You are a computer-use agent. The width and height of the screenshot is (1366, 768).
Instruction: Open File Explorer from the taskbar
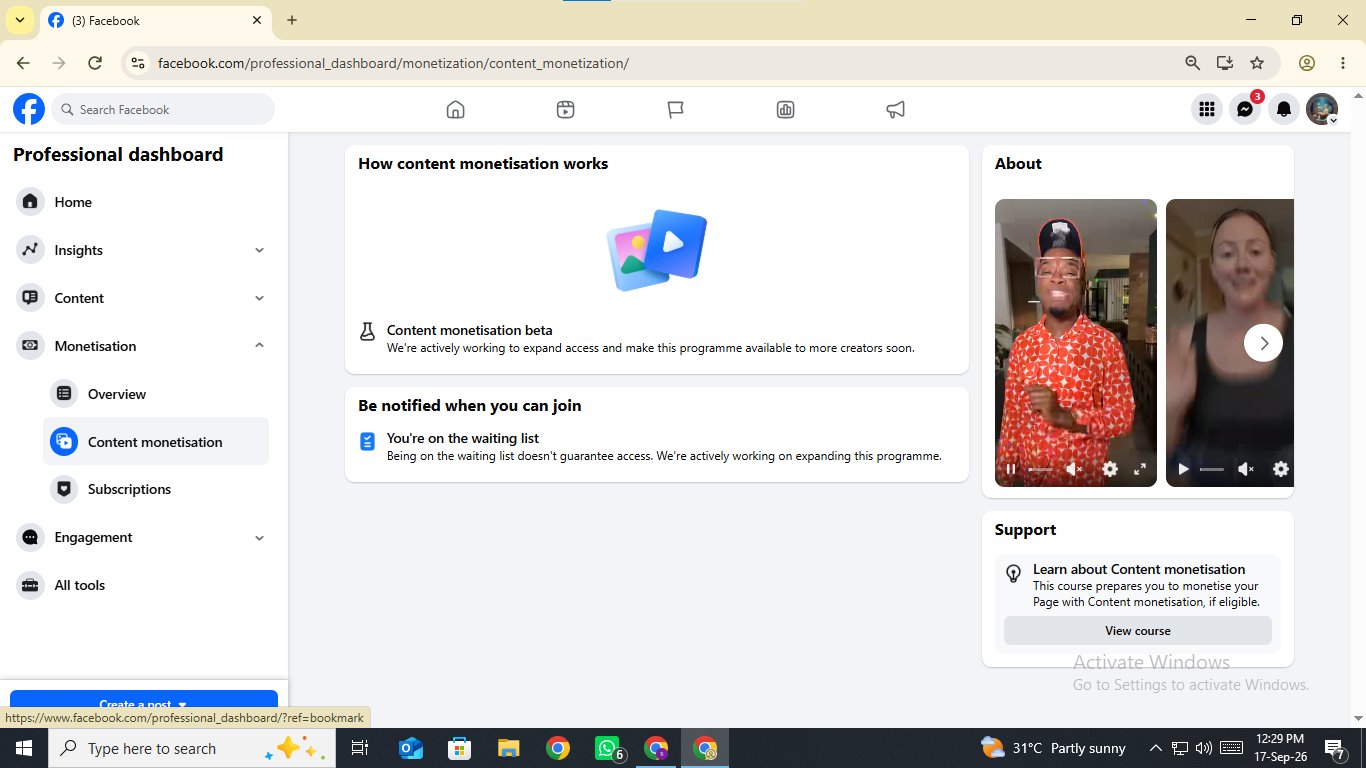click(508, 748)
